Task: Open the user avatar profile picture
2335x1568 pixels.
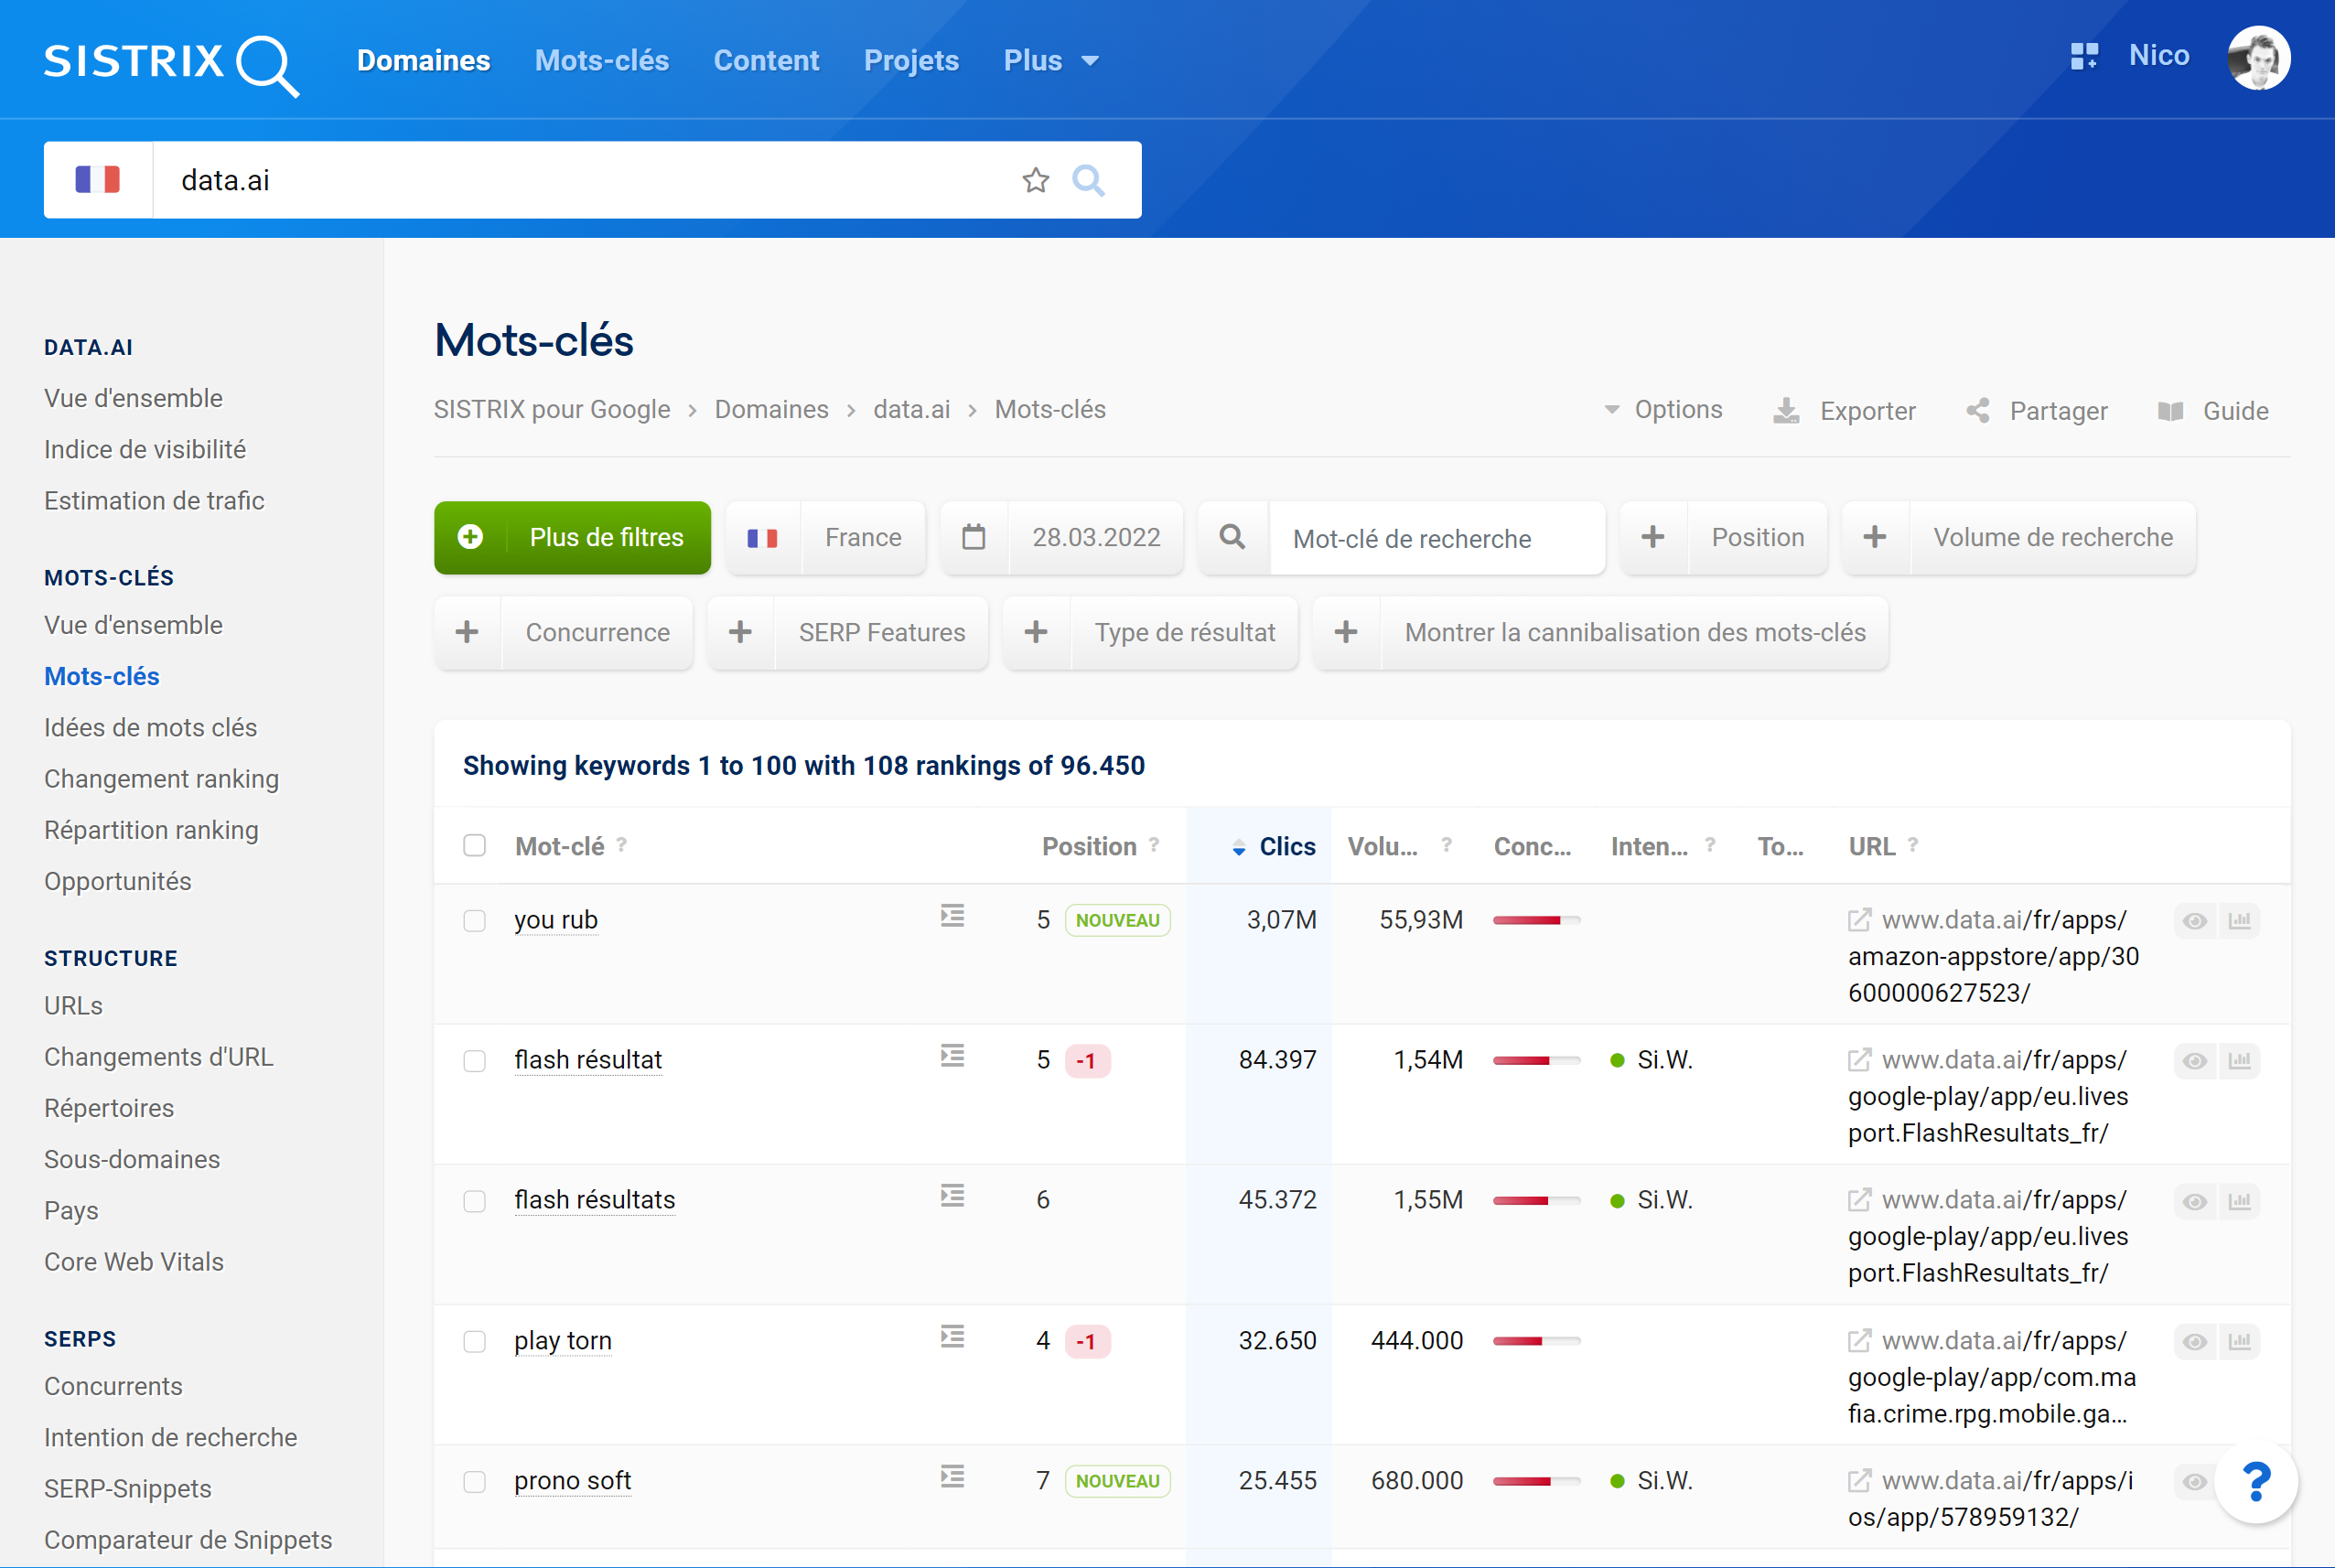Action: coord(2258,58)
